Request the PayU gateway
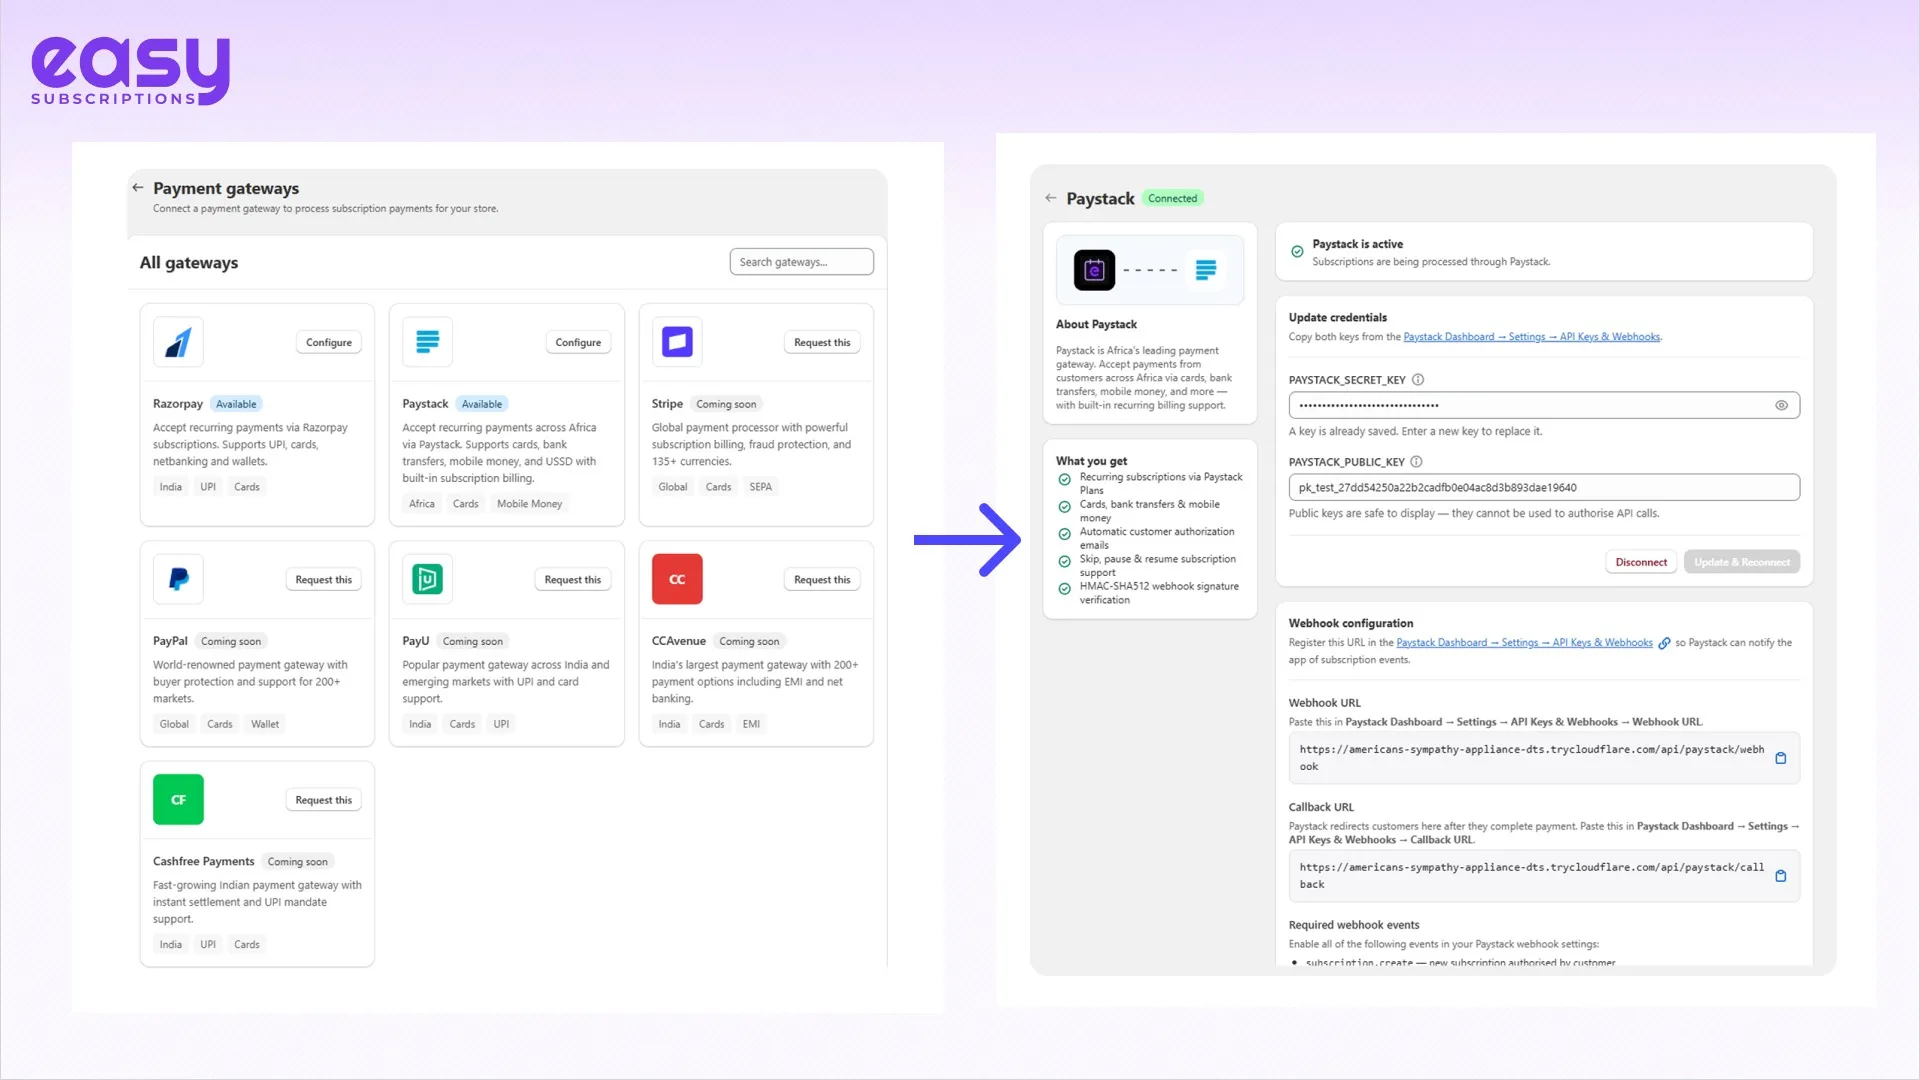Image resolution: width=1920 pixels, height=1080 pixels. (x=573, y=580)
